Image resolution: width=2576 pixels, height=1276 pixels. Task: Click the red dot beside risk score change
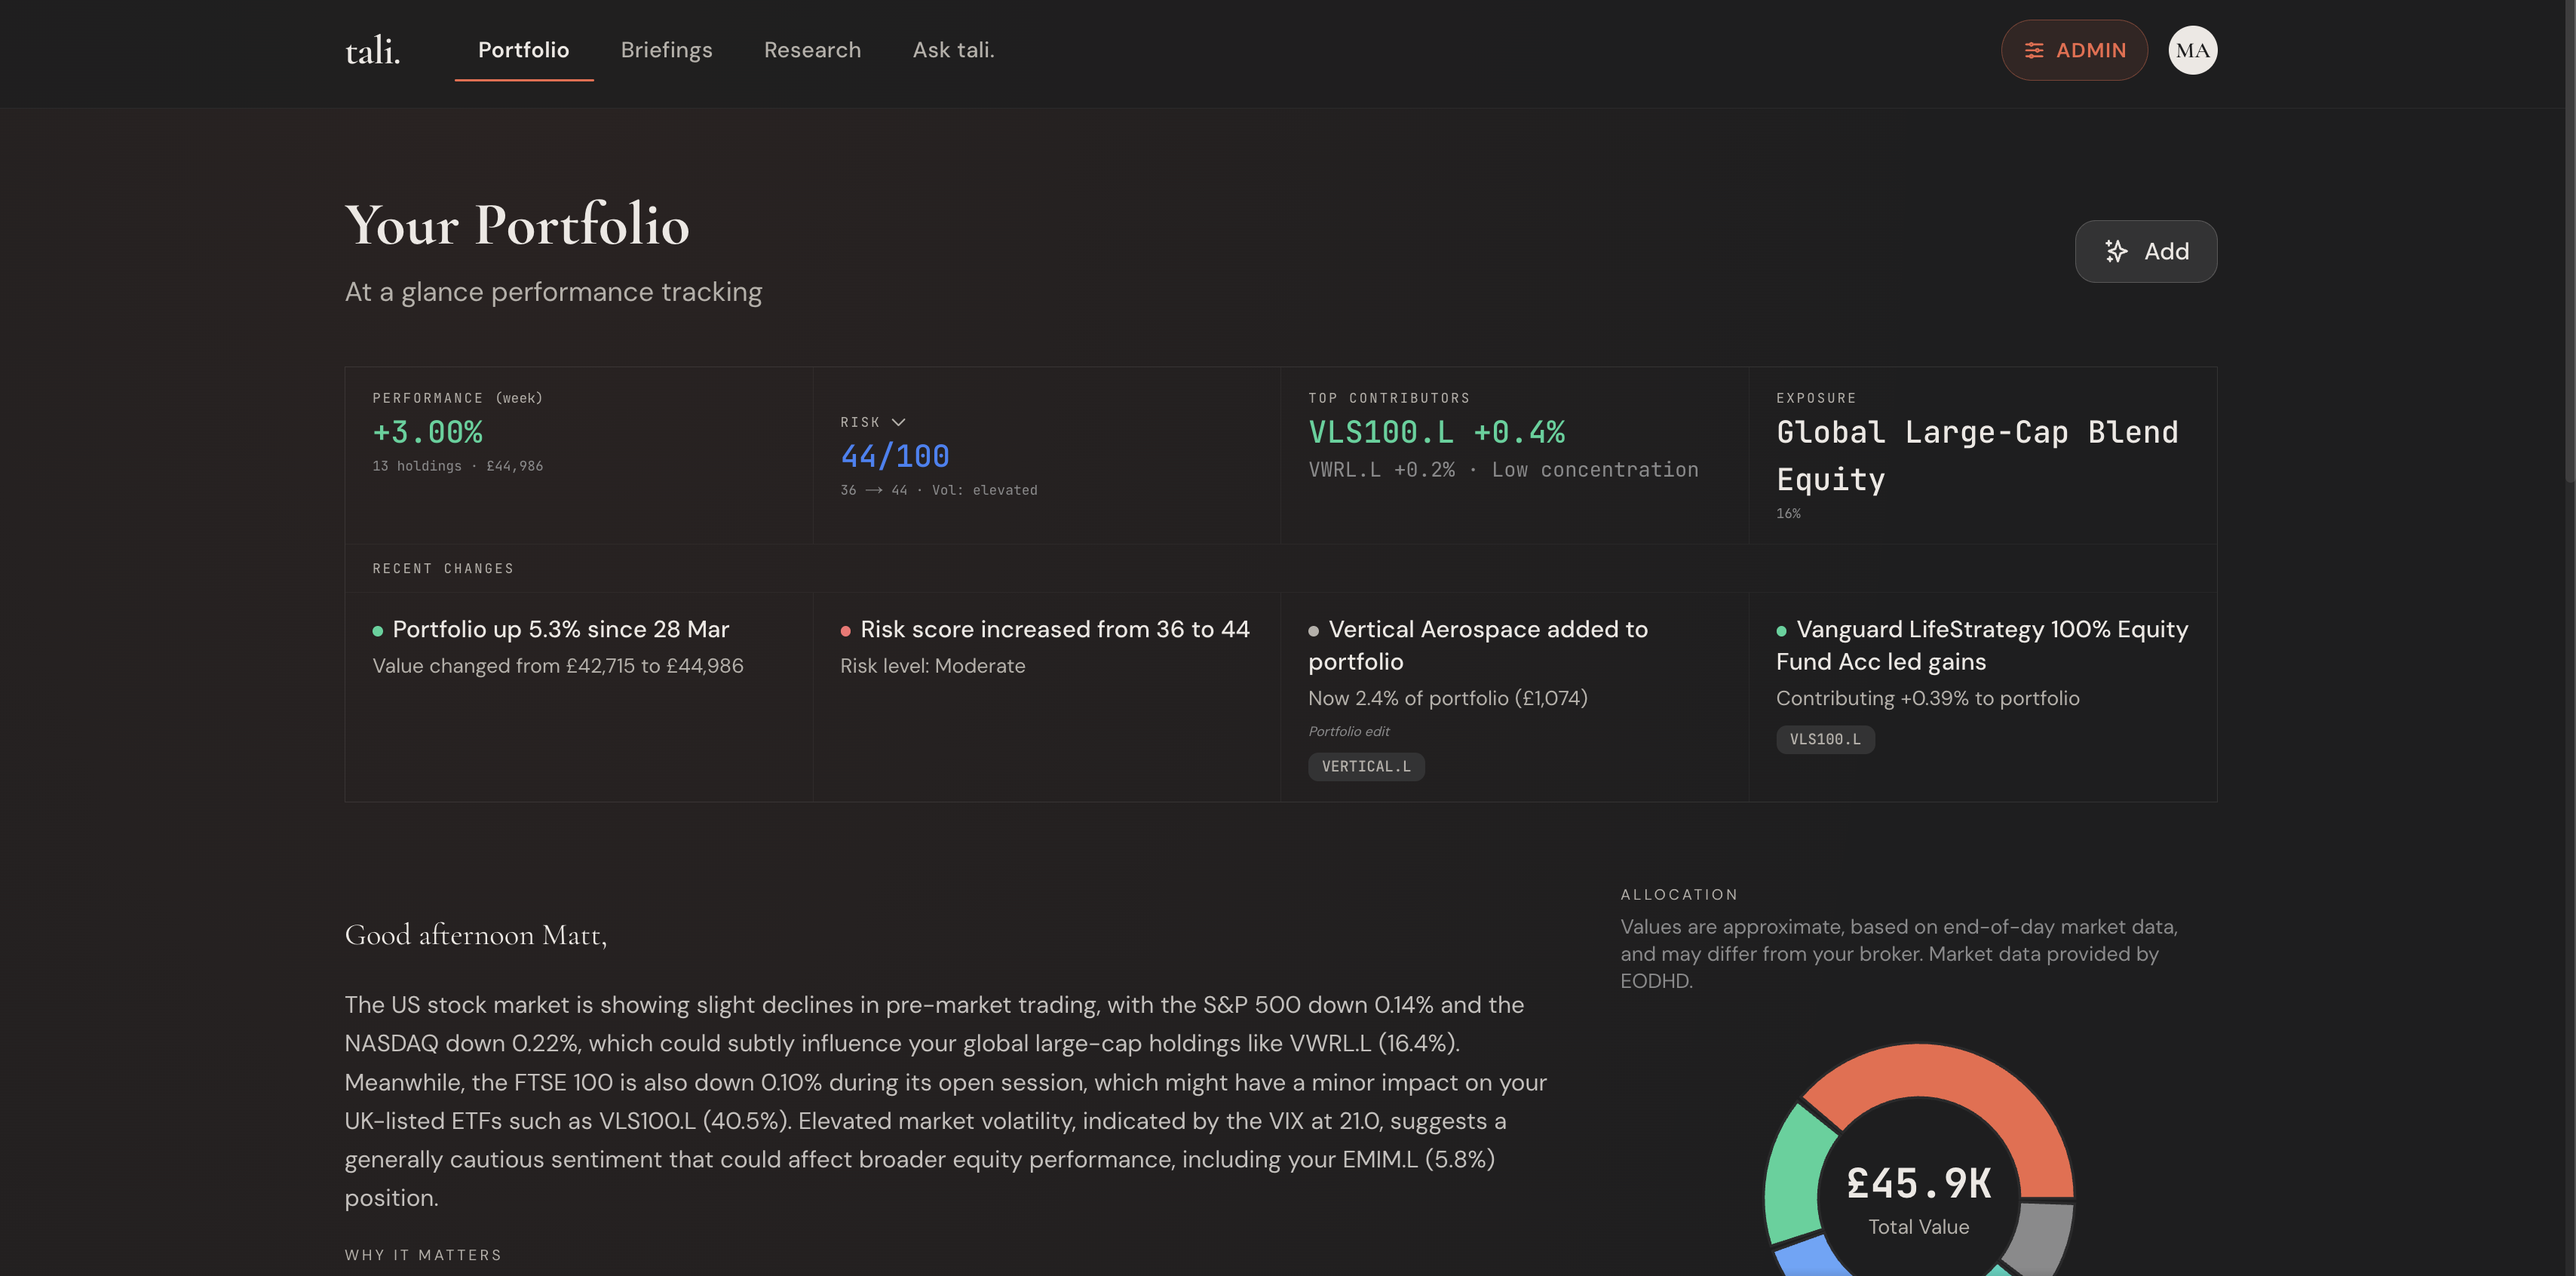pyautogui.click(x=845, y=630)
